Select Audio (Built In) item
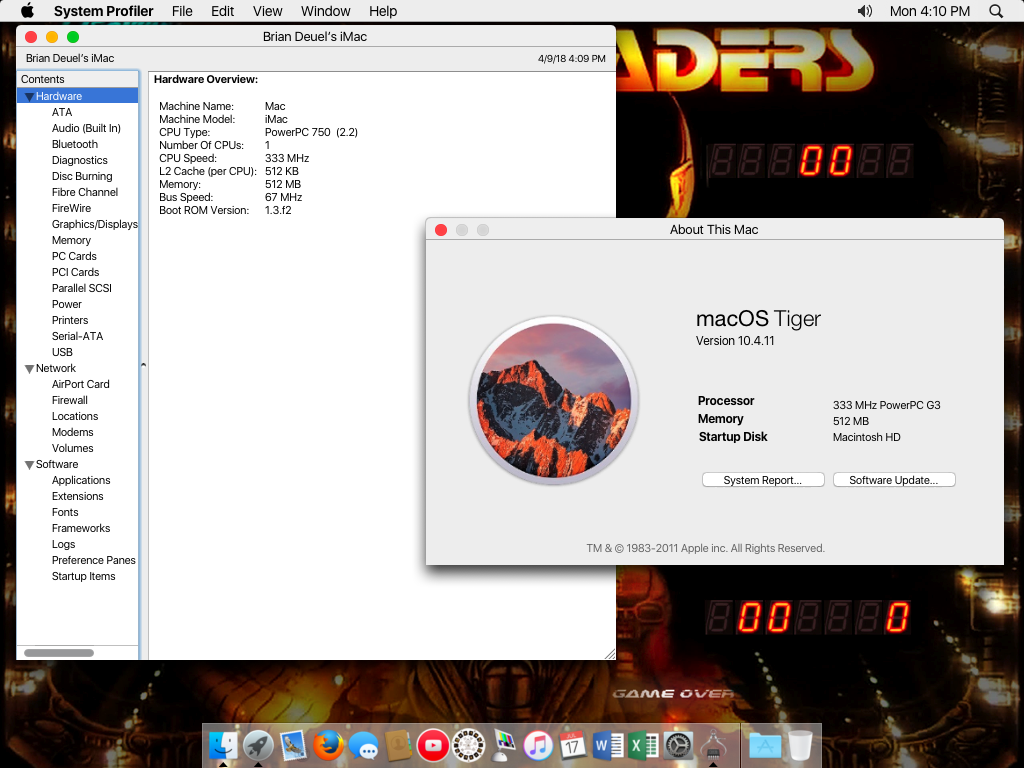 86,128
